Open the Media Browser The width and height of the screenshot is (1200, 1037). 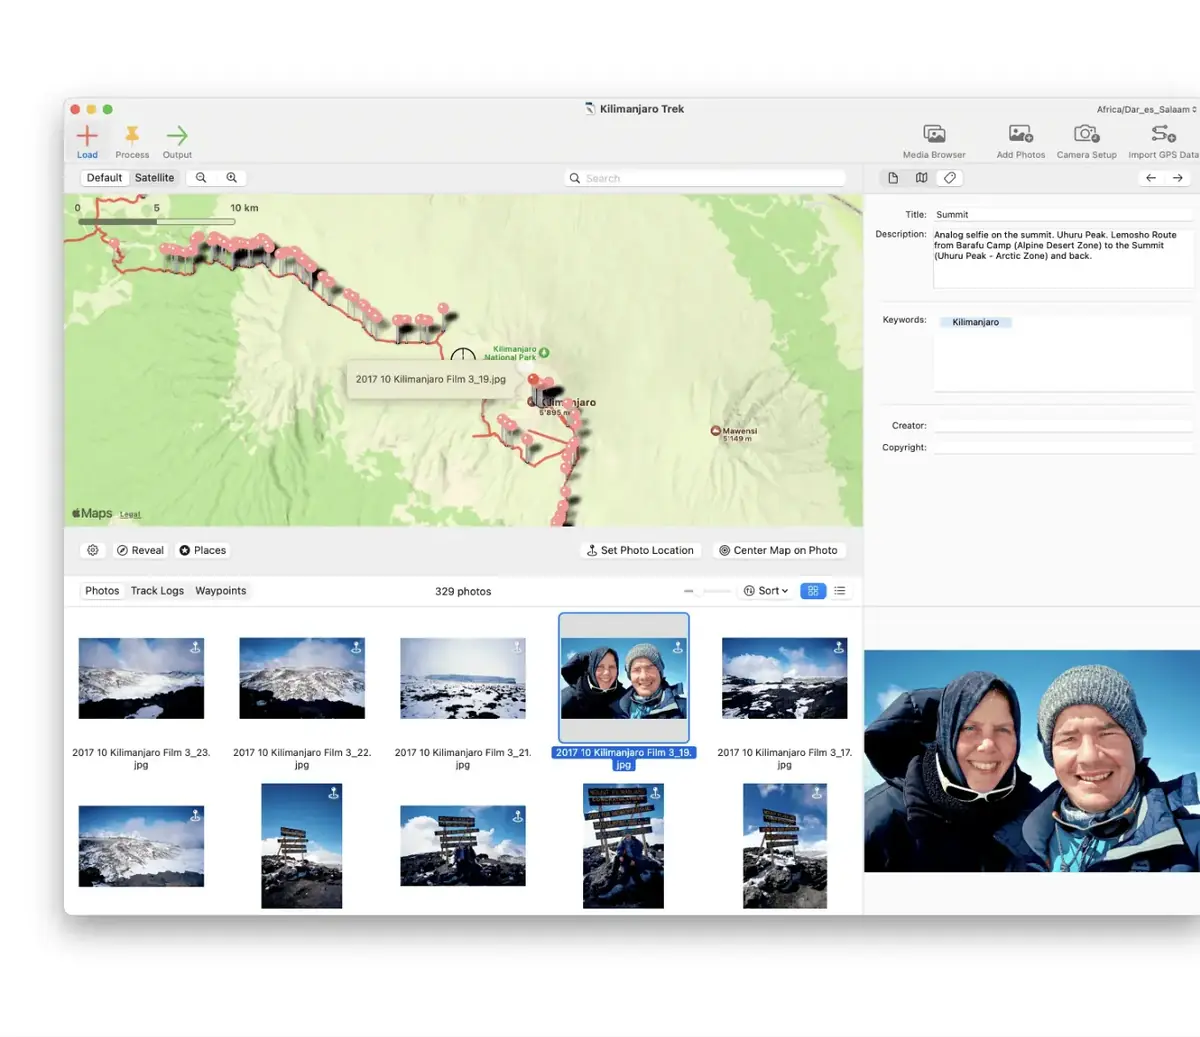933,138
